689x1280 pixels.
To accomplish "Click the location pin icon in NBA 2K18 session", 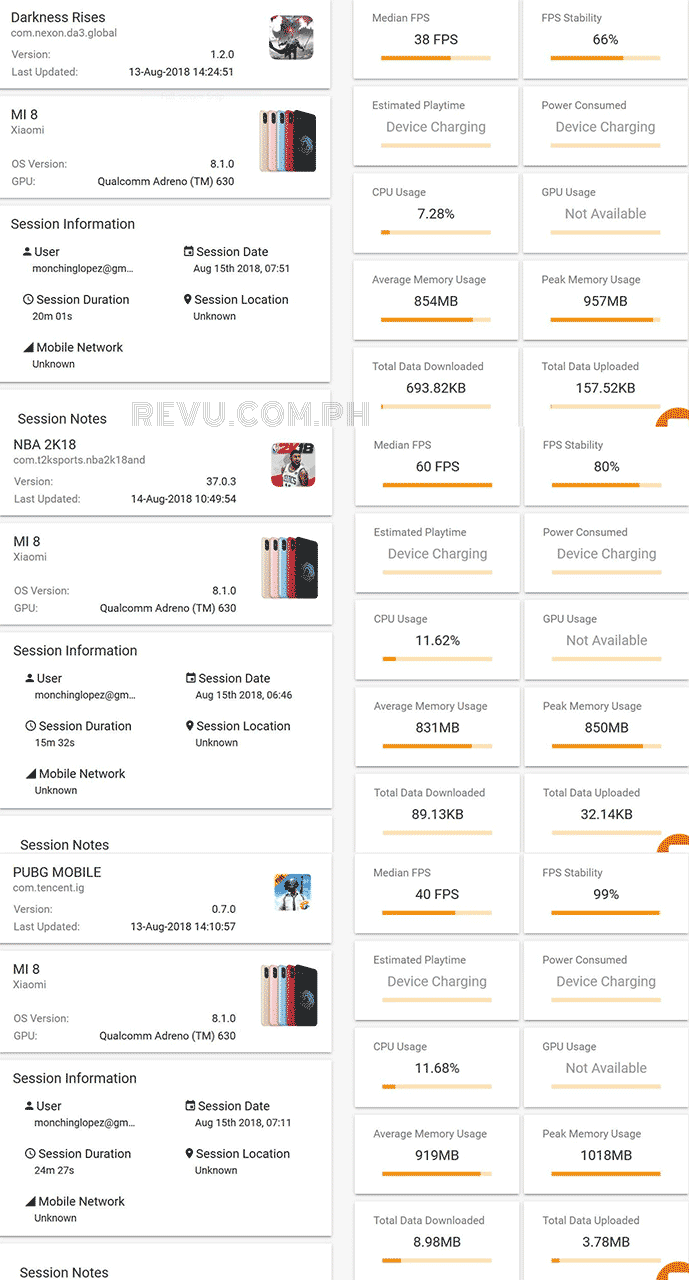I will [190, 726].
